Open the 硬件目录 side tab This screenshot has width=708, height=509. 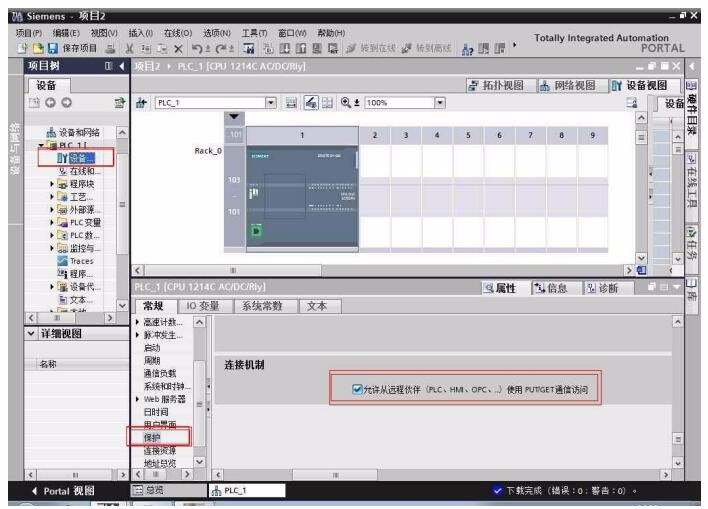[691, 108]
